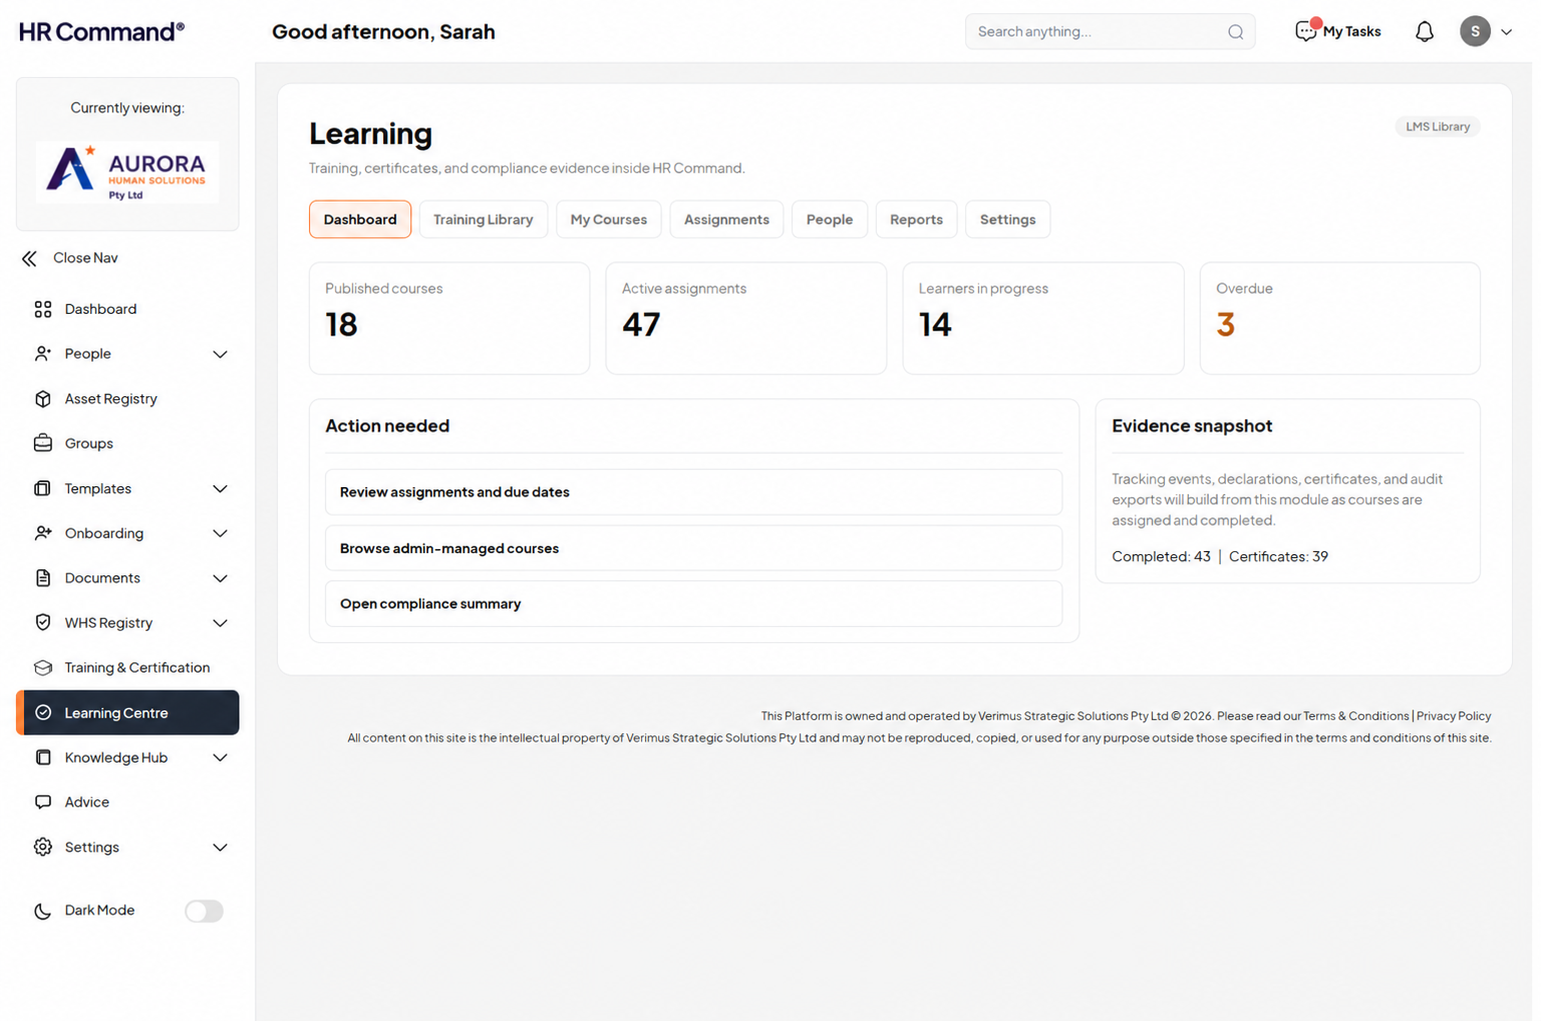Image resolution: width=1541 pixels, height=1021 pixels.
Task: Click the My Tasks label
Action: tap(1351, 32)
